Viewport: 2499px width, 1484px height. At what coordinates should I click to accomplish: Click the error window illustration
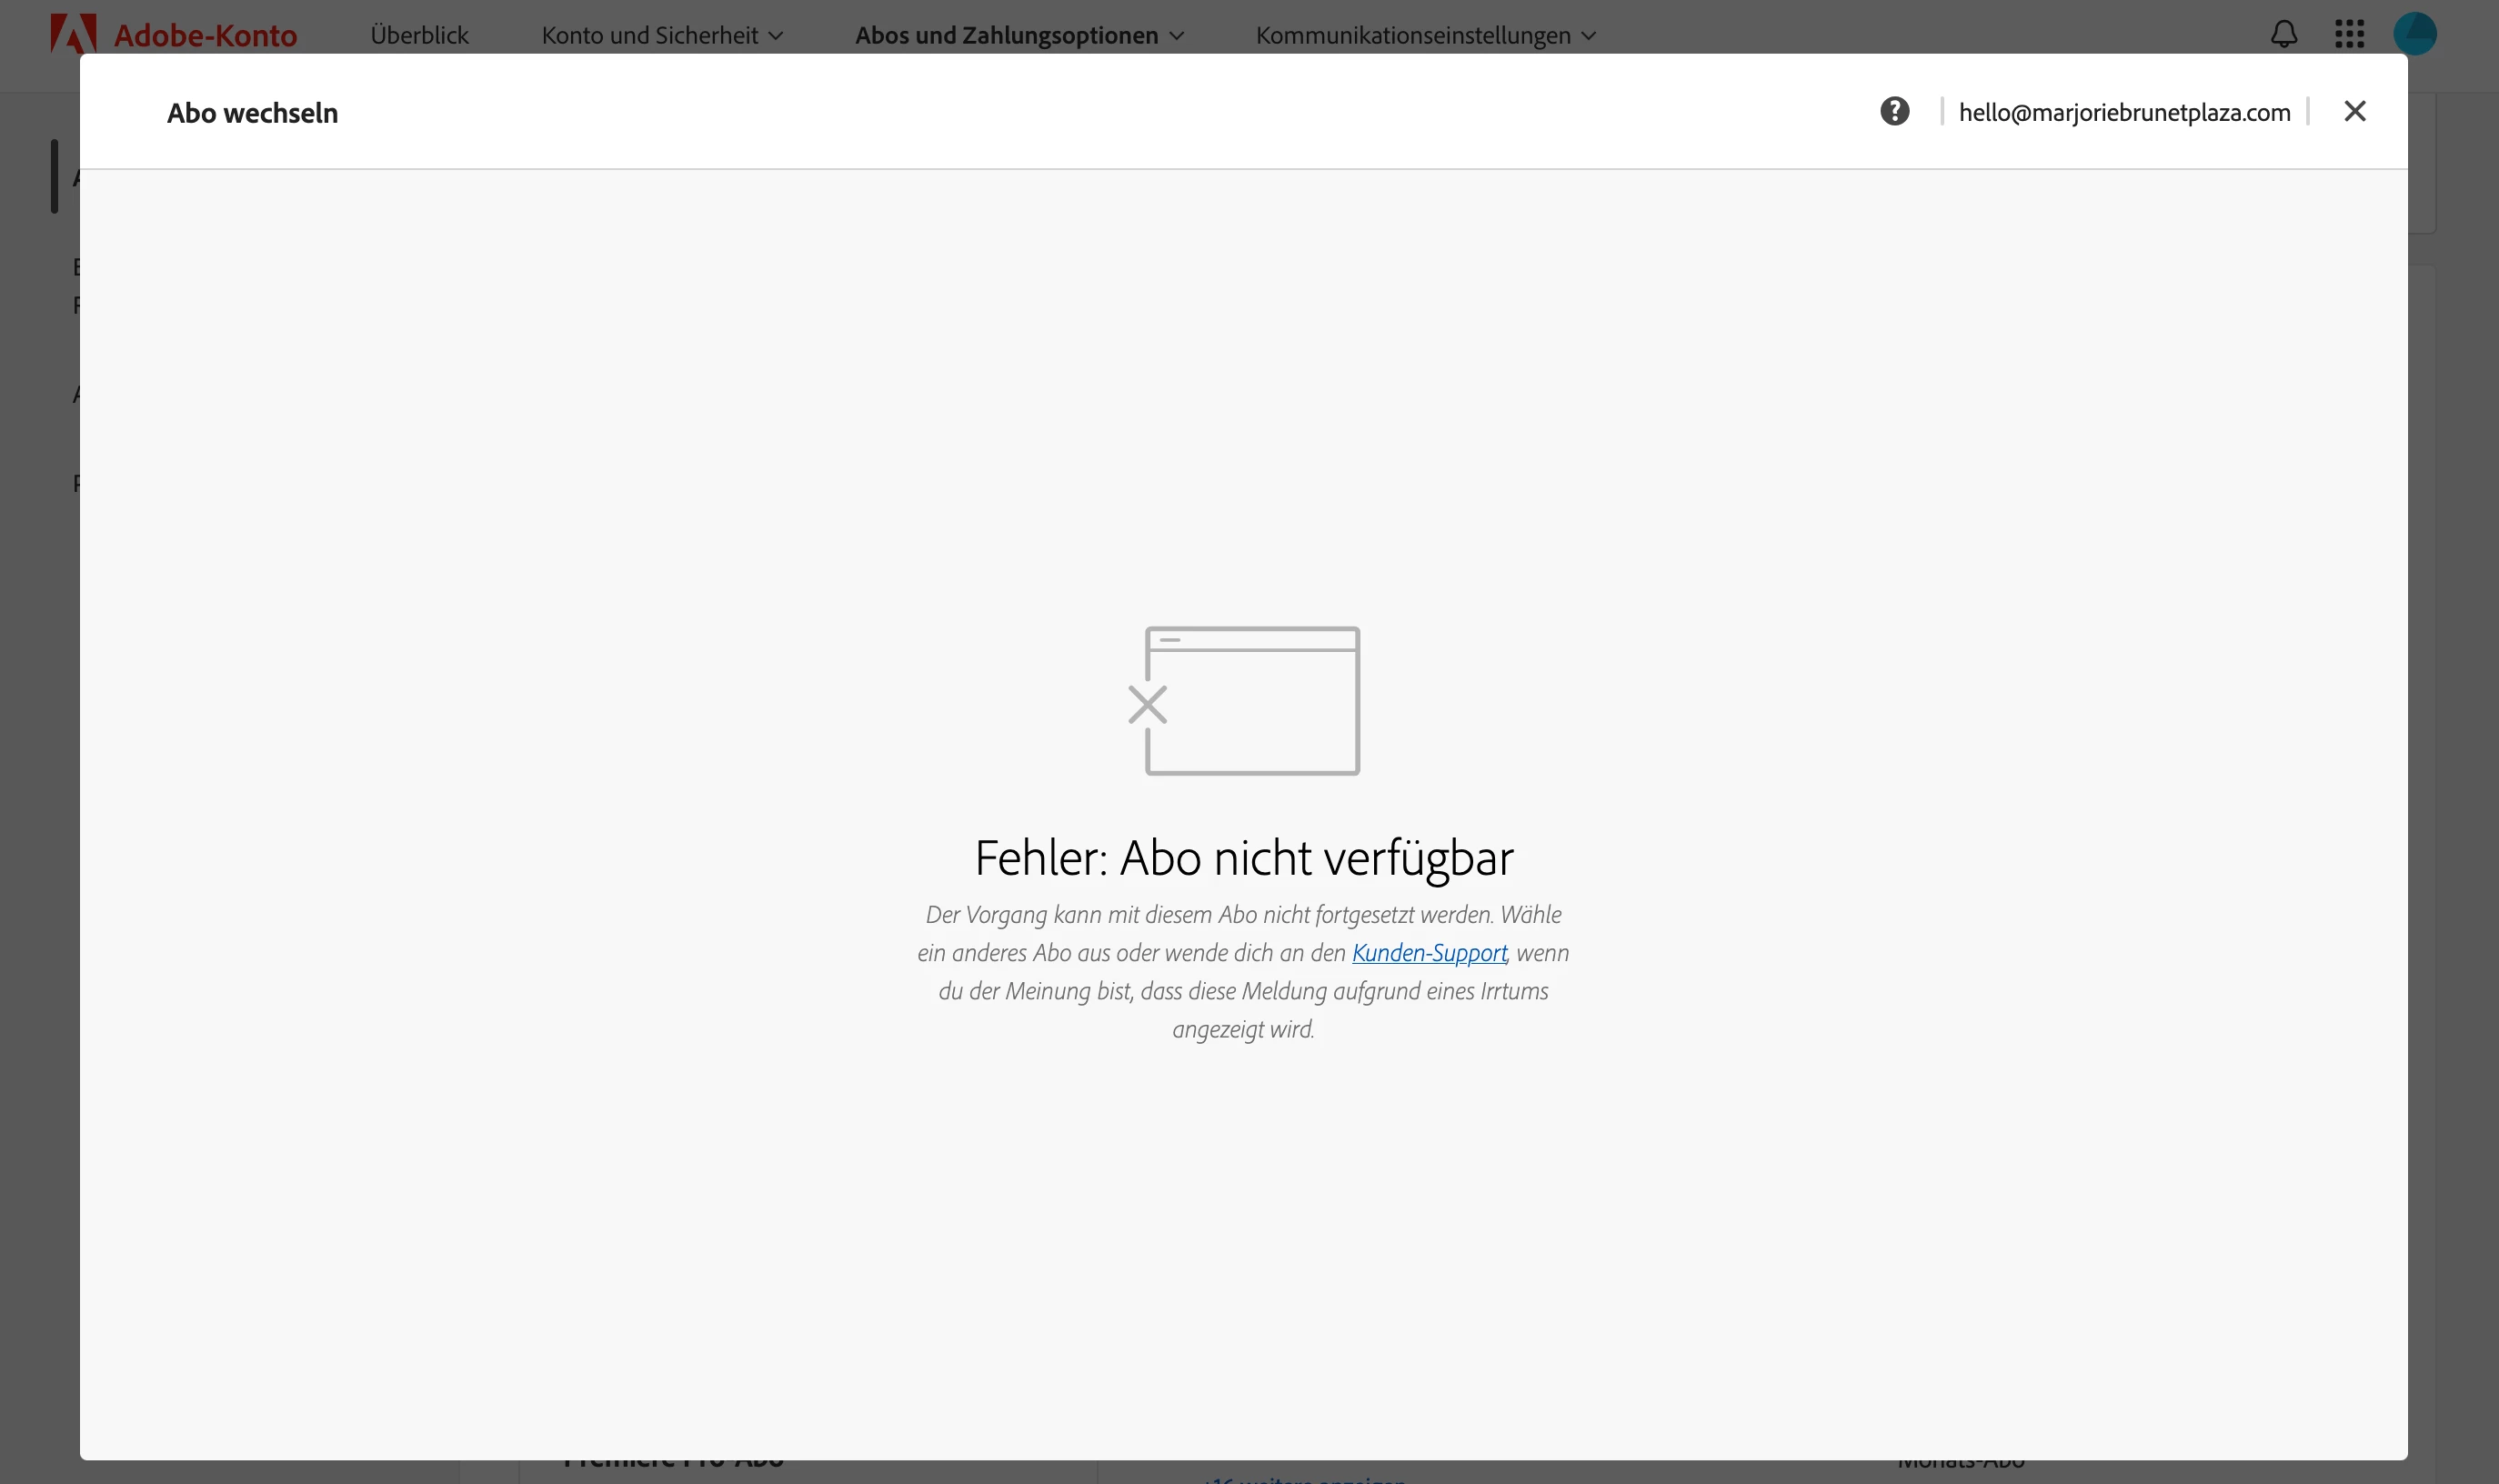(1252, 701)
